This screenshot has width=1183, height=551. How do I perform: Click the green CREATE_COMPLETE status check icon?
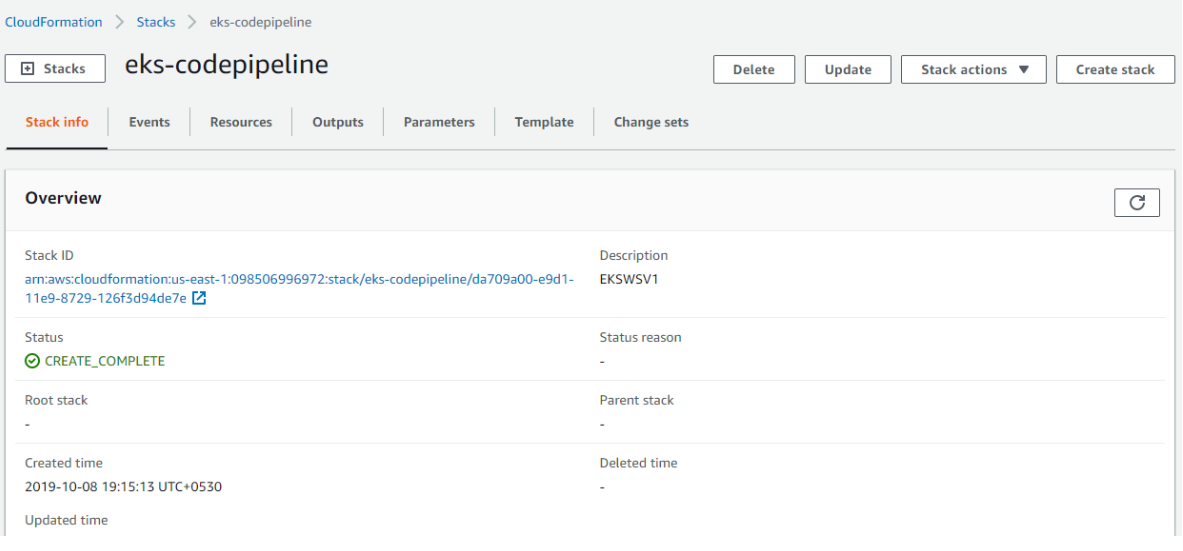click(32, 361)
